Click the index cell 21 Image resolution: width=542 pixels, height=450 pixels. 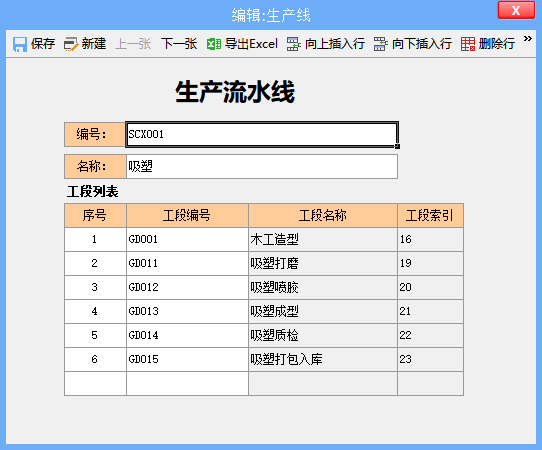pyautogui.click(x=430, y=311)
